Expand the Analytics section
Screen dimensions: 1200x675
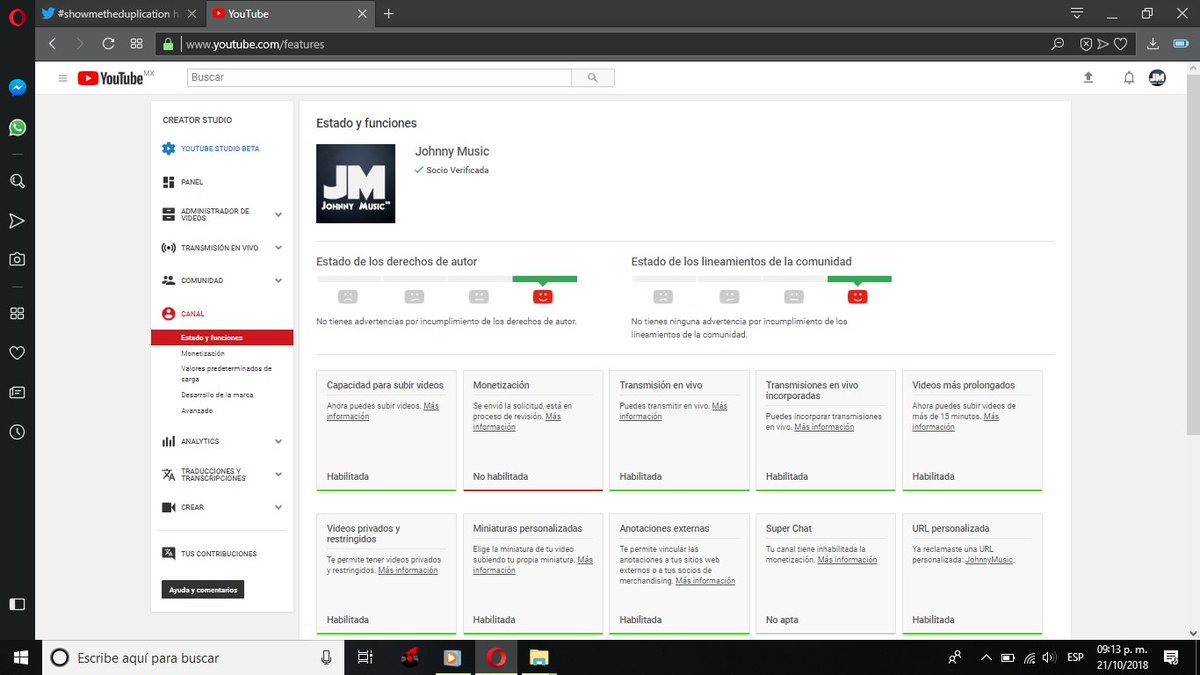click(278, 441)
